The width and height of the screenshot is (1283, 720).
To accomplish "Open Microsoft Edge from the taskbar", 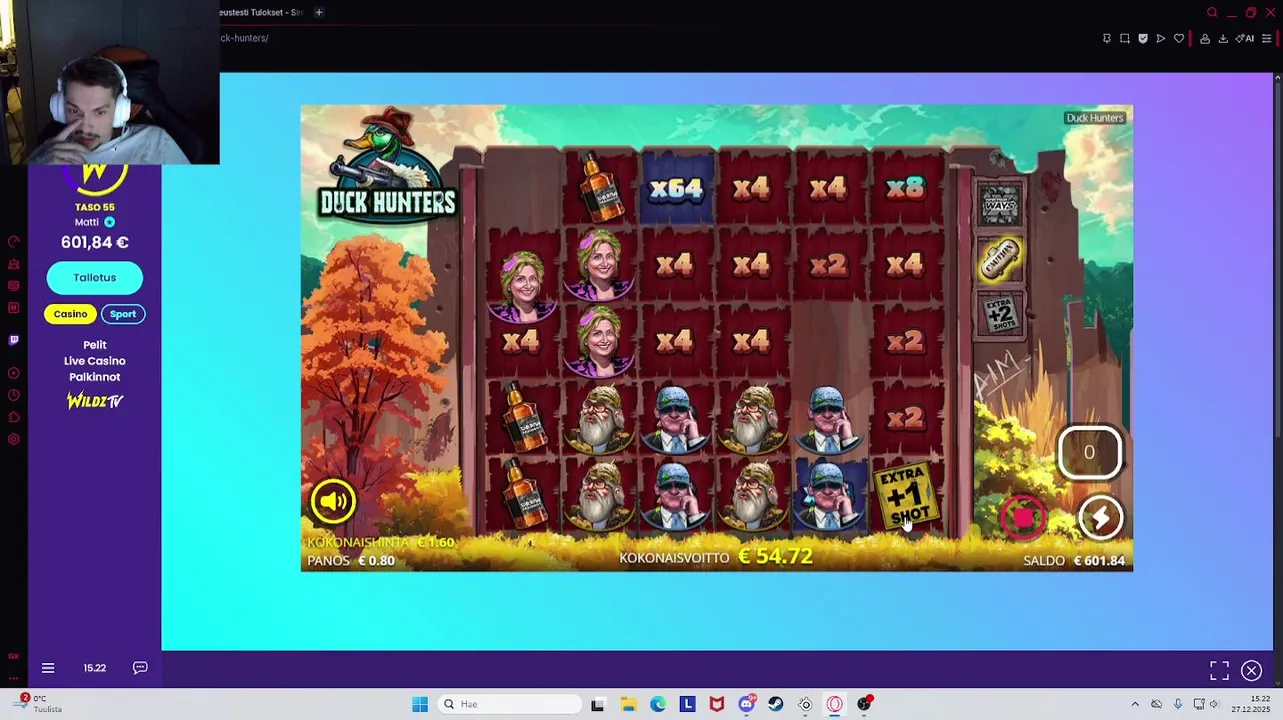I will coord(658,704).
